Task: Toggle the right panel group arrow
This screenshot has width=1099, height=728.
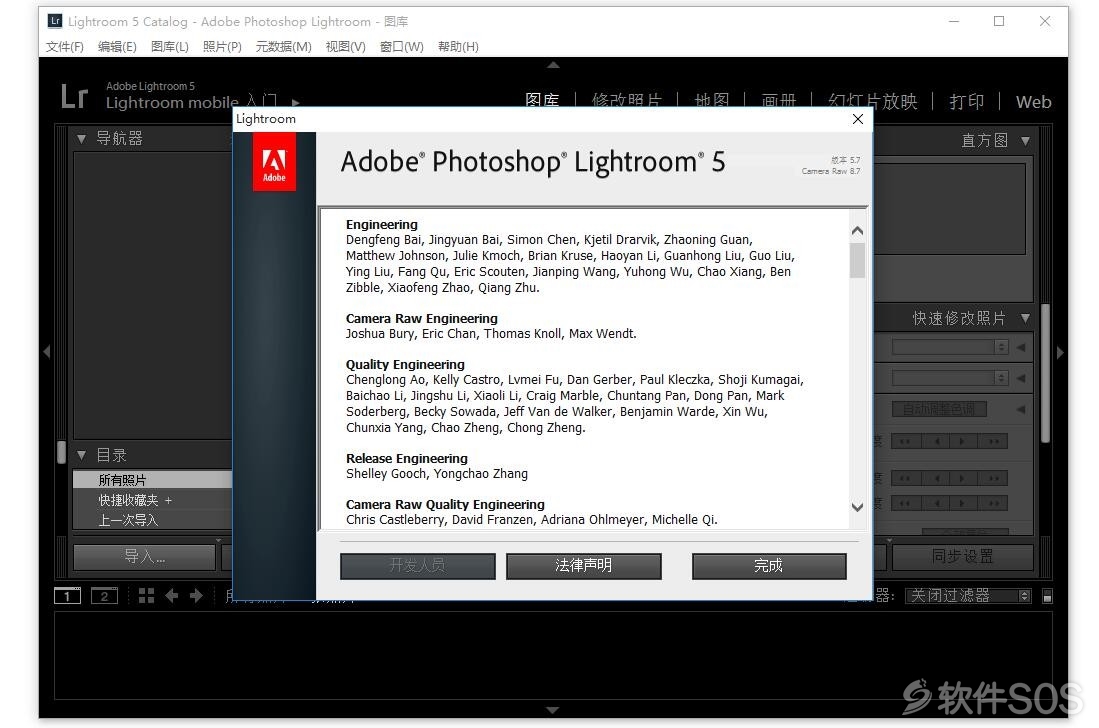Action: 1060,352
